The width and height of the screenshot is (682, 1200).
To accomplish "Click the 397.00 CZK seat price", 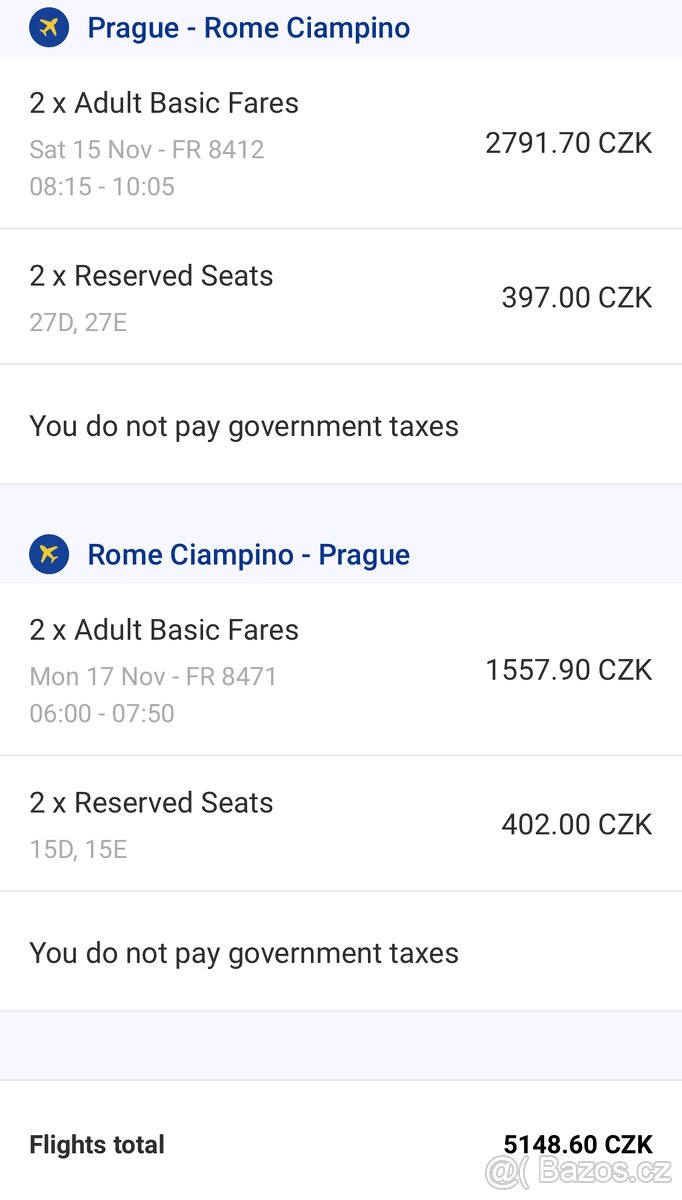I will (x=576, y=297).
